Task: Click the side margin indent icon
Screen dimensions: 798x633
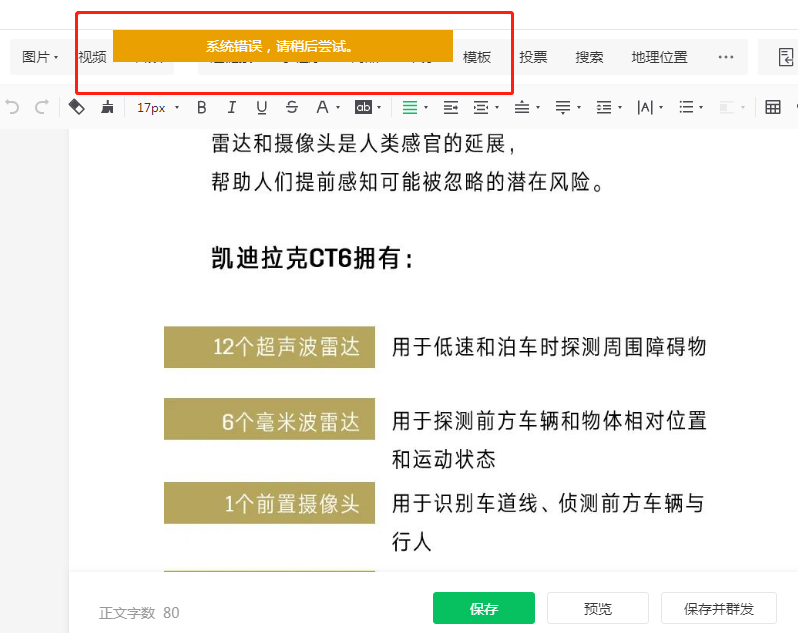Action: [480, 107]
